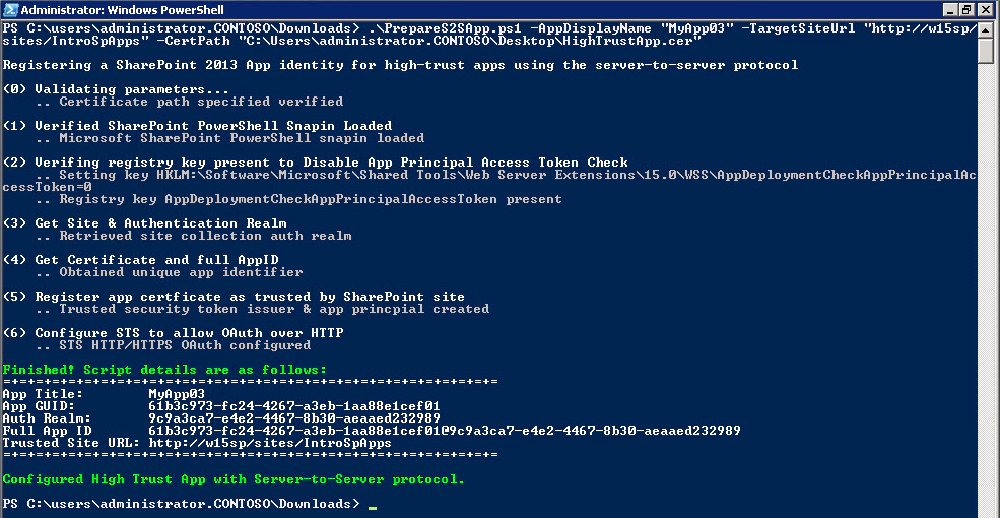Viewport: 1000px width, 518px height.
Task: Click the MyApp03 App Title value
Action: [176, 394]
